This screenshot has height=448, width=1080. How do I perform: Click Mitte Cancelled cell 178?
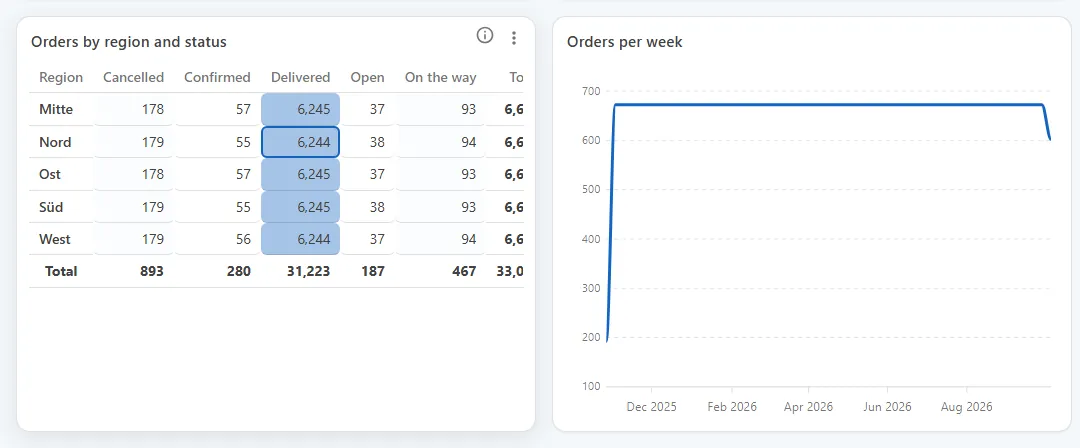click(x=134, y=109)
